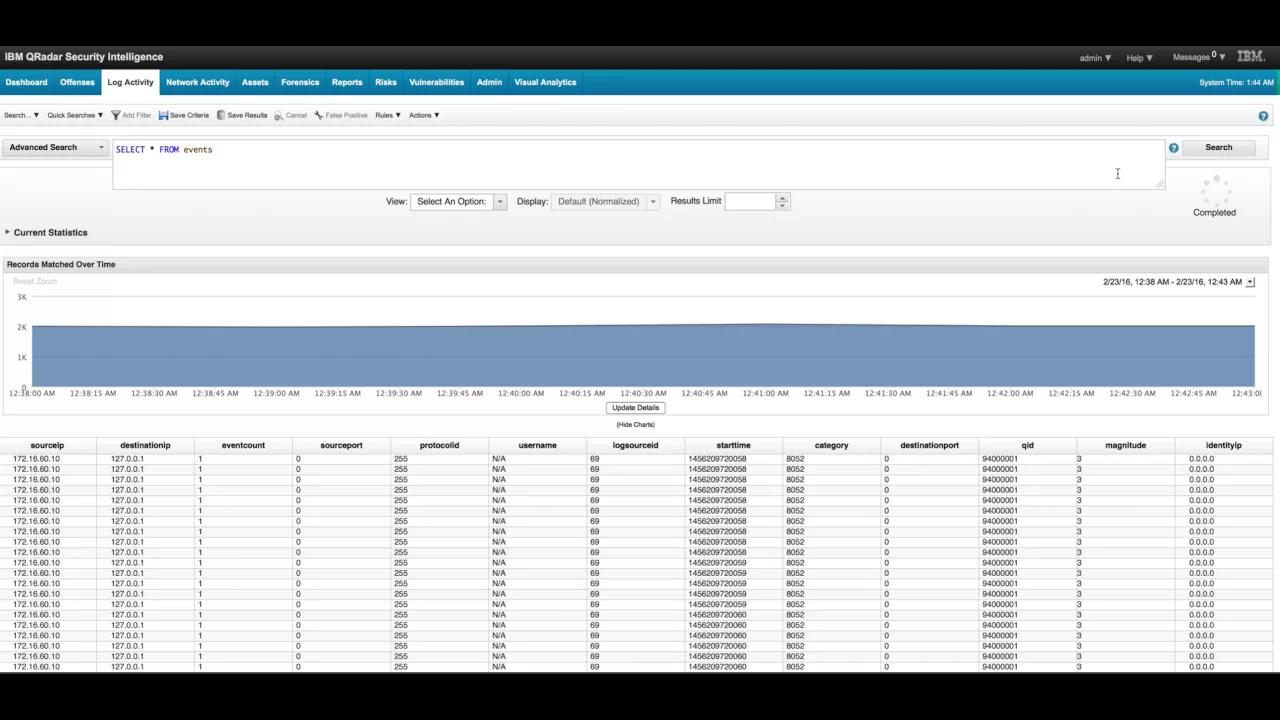This screenshot has width=1280, height=720.
Task: Sort by protocolid column header
Action: point(439,445)
